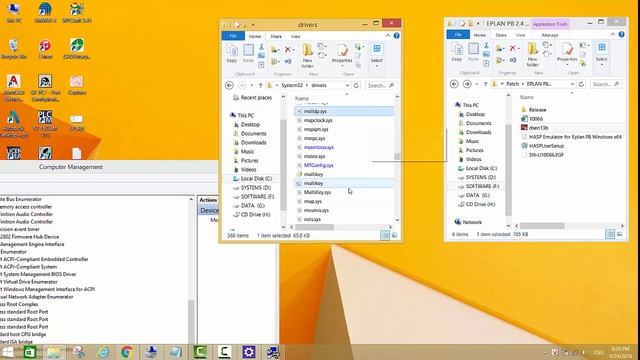Refresh the EPLAN folder address bar
640x360 pixels.
581,84
